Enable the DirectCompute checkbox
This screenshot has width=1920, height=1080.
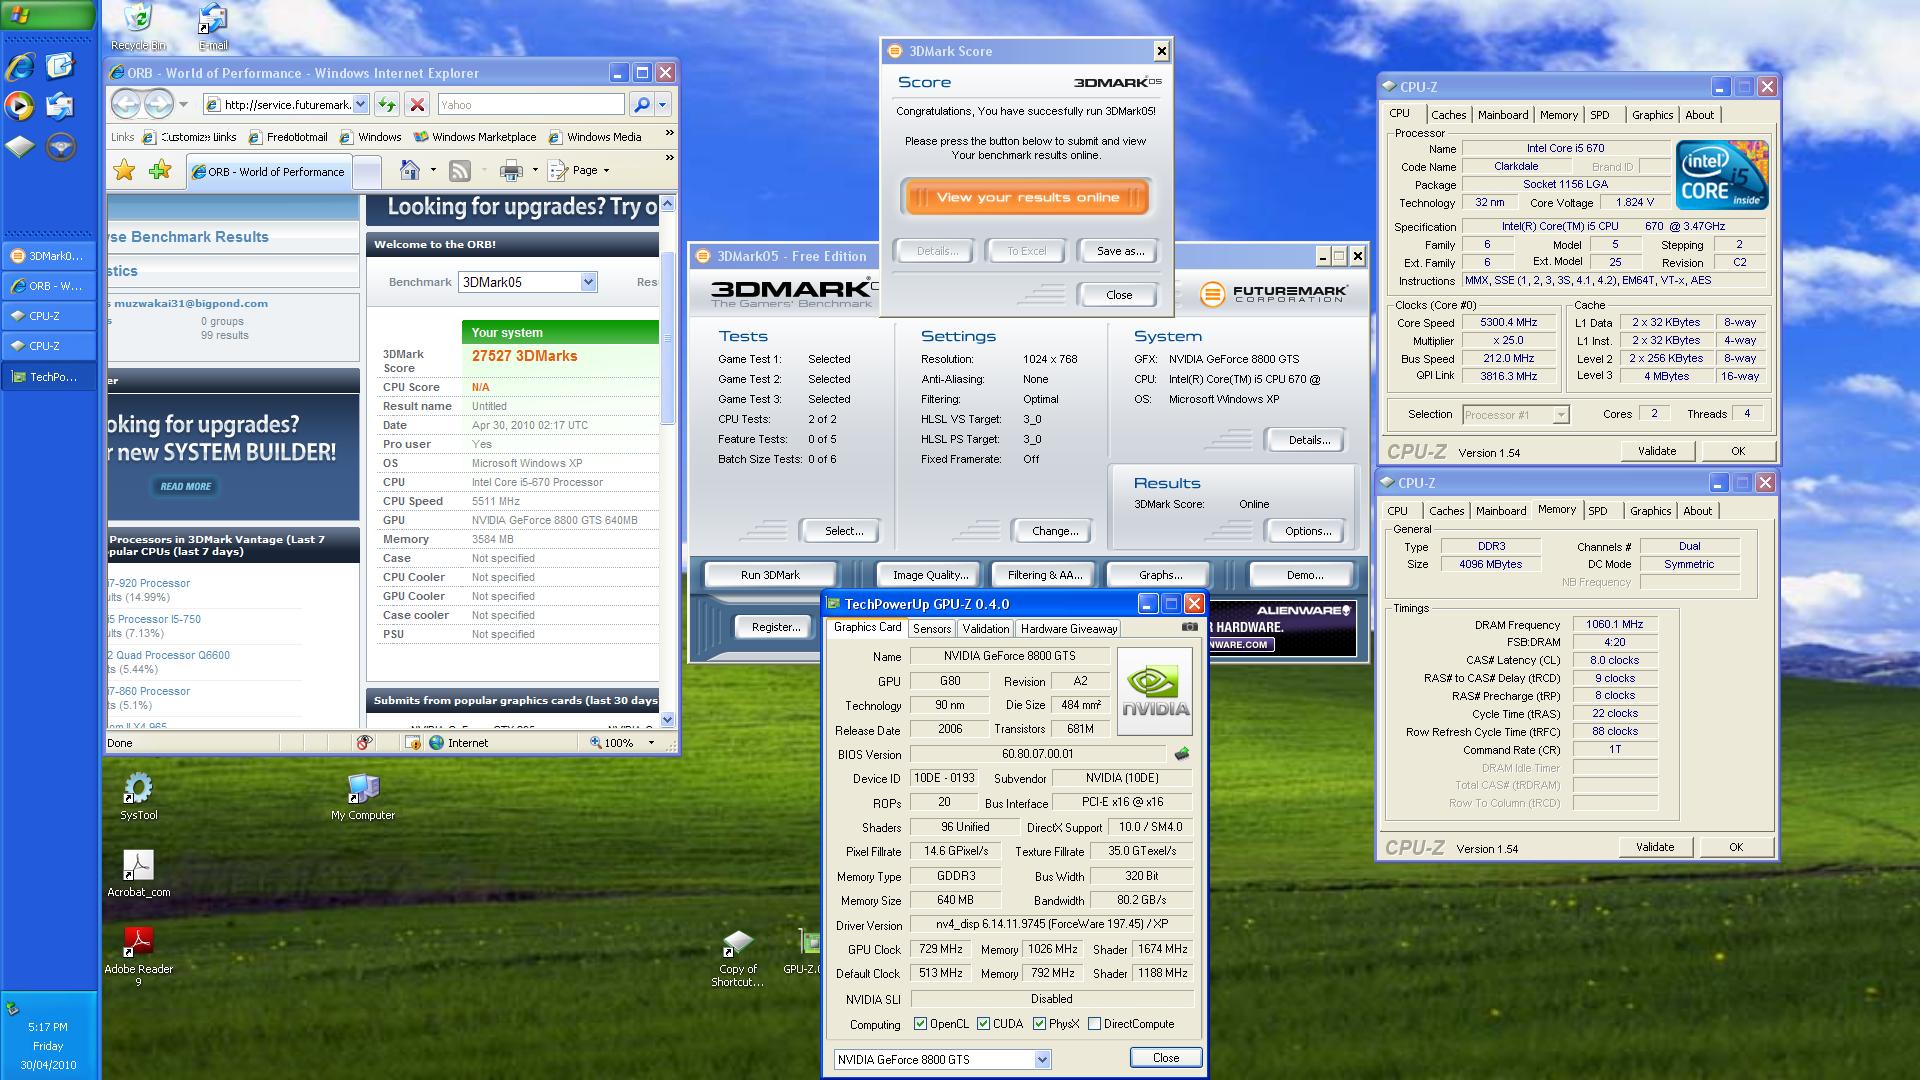point(1094,1024)
